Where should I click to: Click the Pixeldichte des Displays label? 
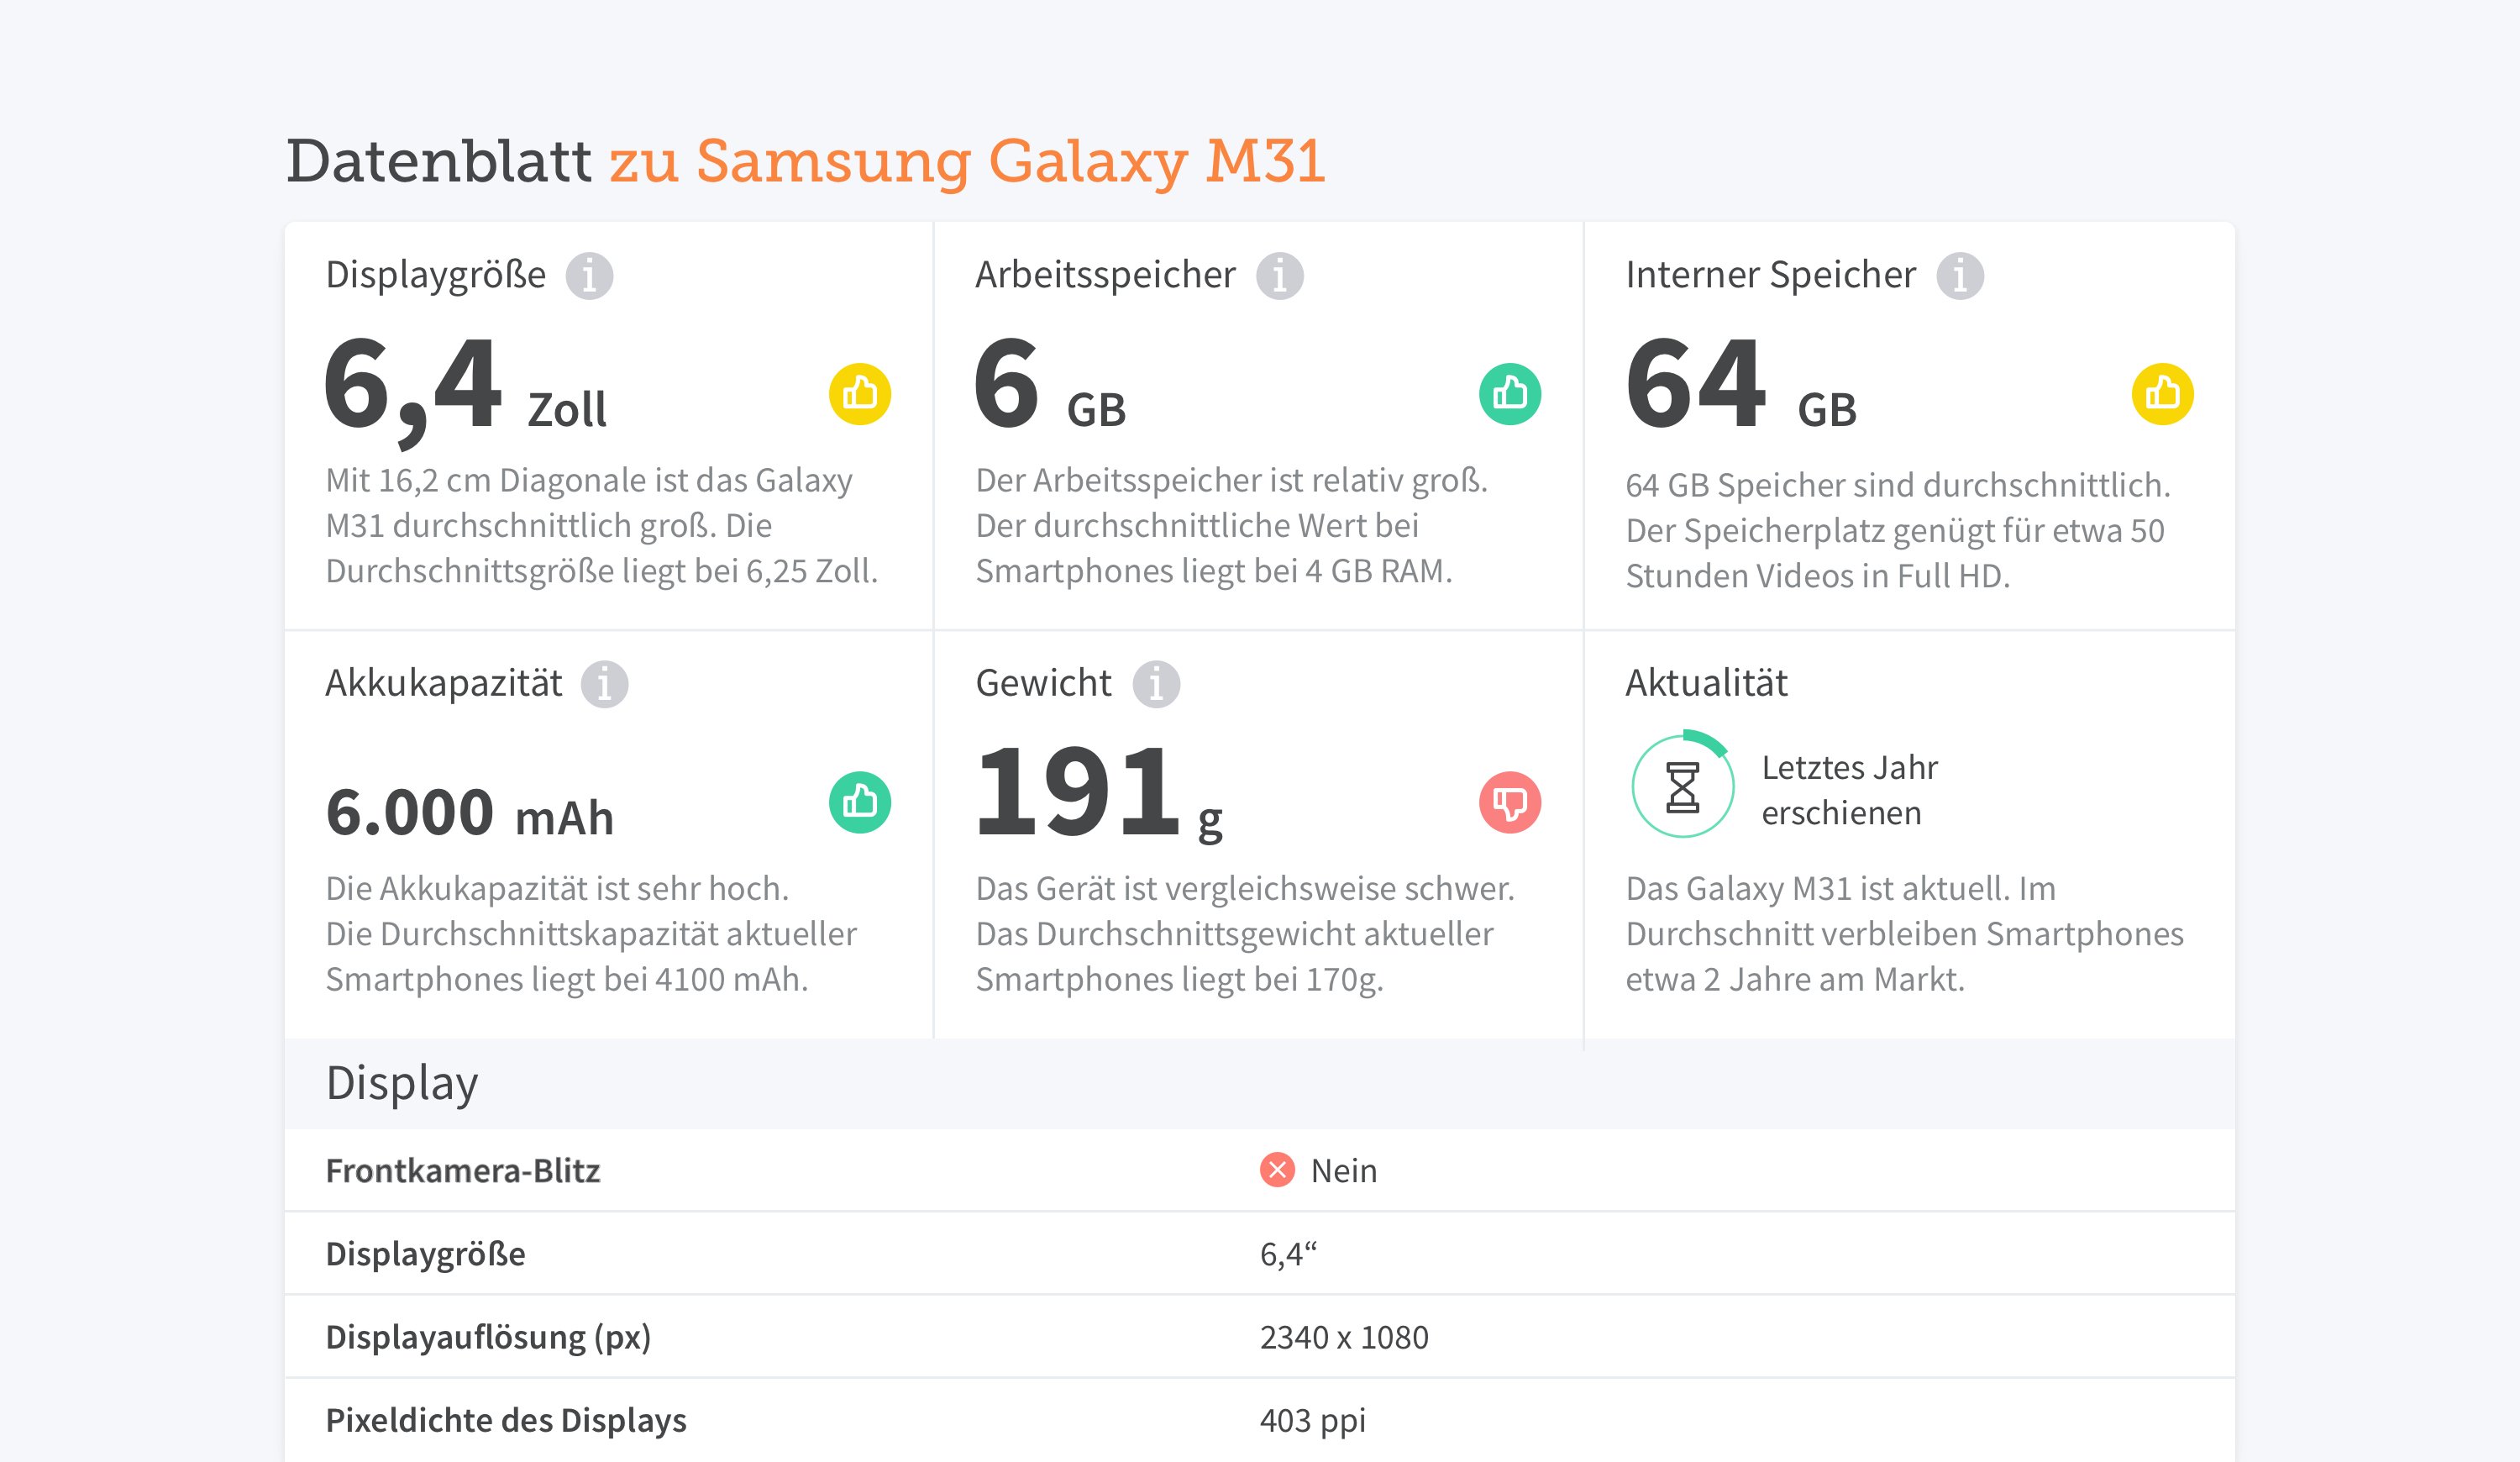tap(506, 1420)
